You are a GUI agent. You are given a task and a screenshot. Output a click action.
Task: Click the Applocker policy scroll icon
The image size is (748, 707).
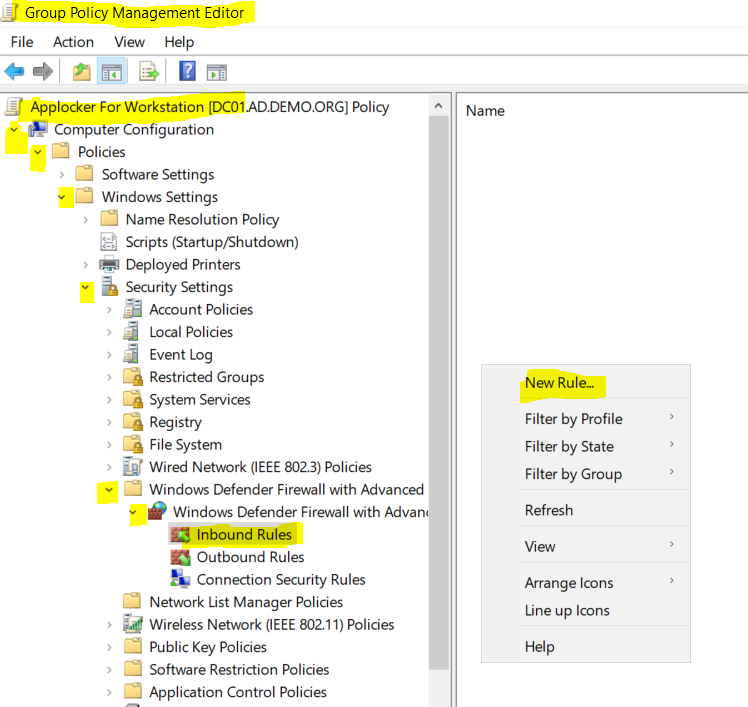click(x=14, y=106)
